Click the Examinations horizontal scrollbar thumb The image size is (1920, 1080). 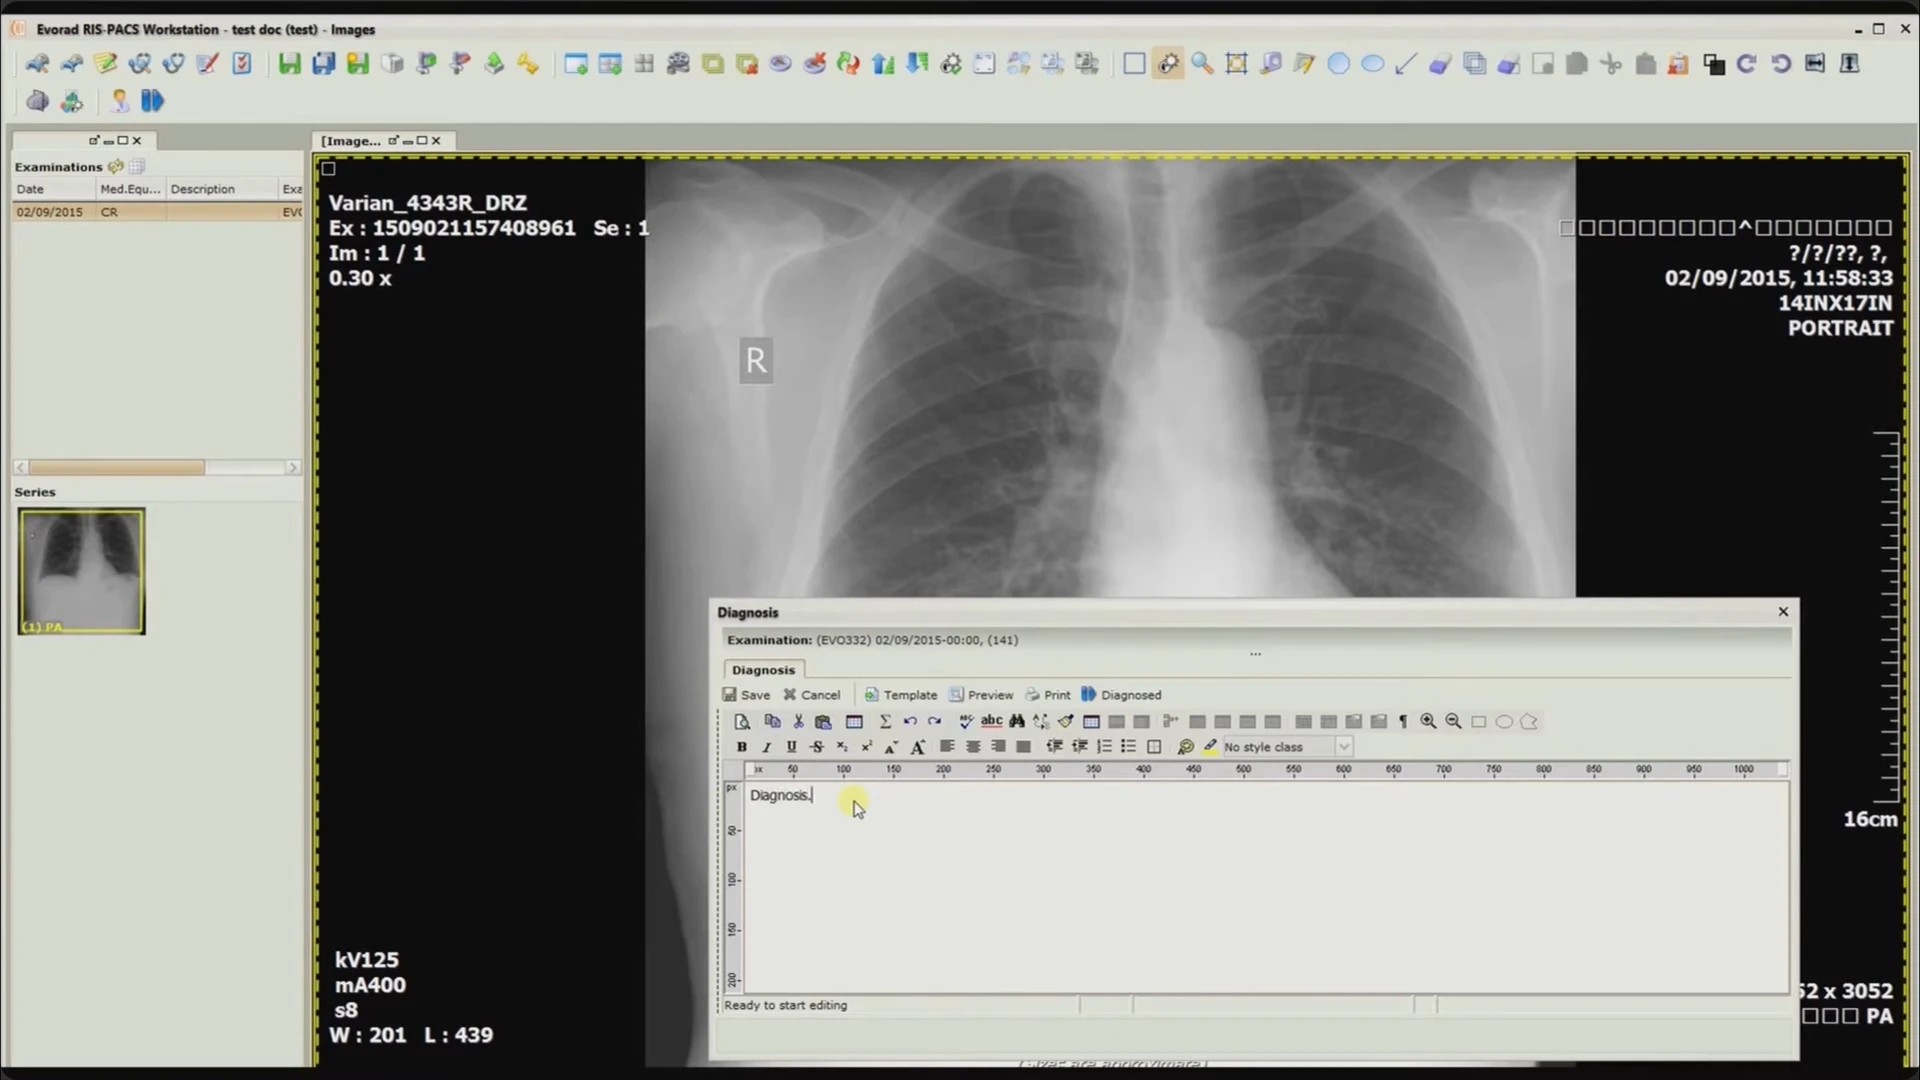tap(117, 468)
